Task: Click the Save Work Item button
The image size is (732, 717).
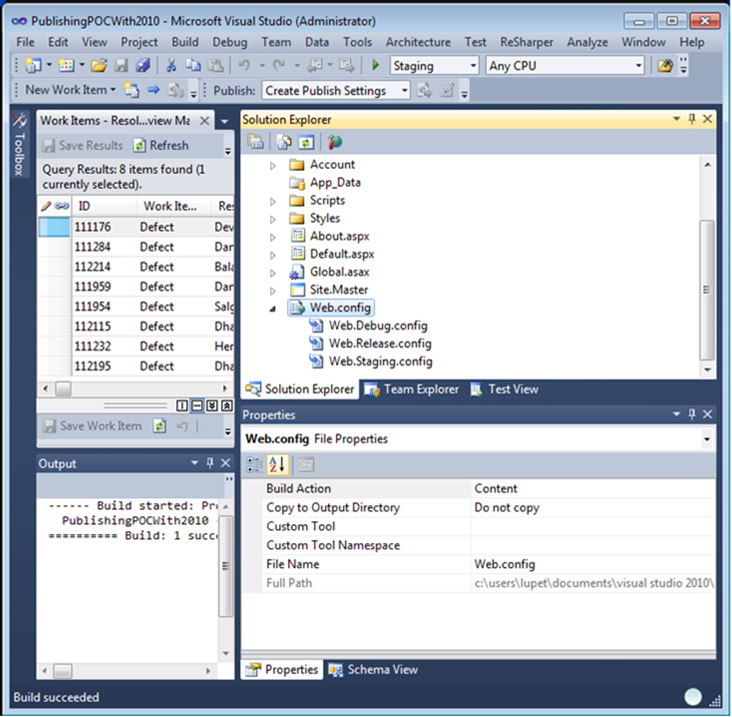Action: tap(92, 426)
